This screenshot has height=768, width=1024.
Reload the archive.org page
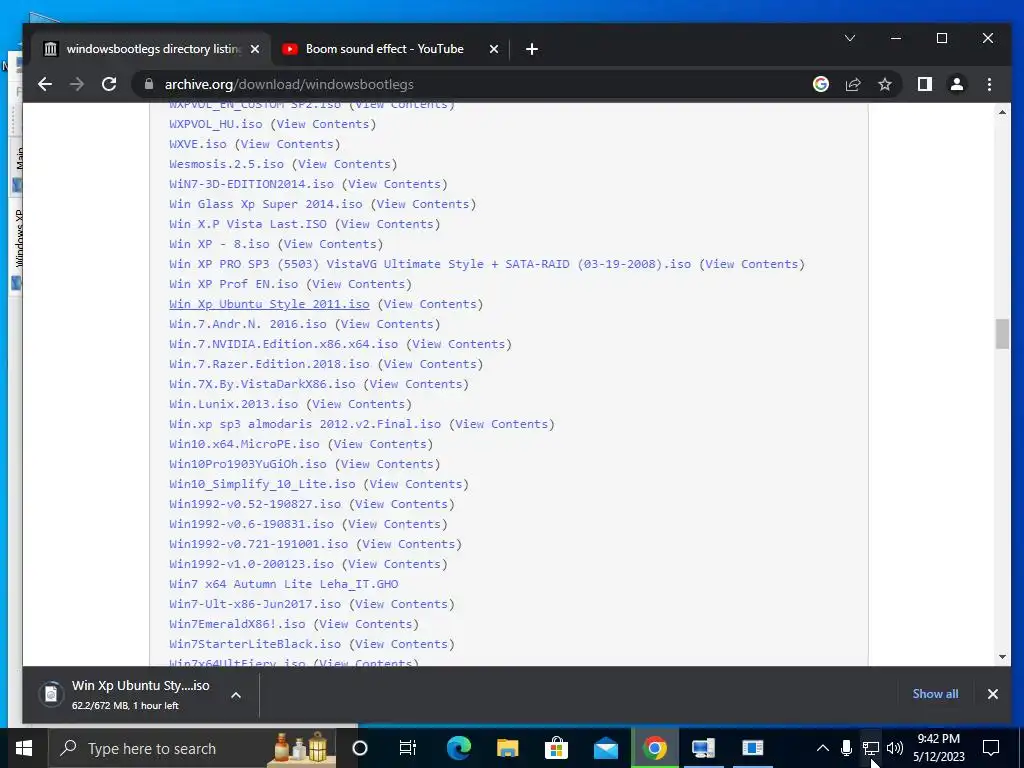109,84
